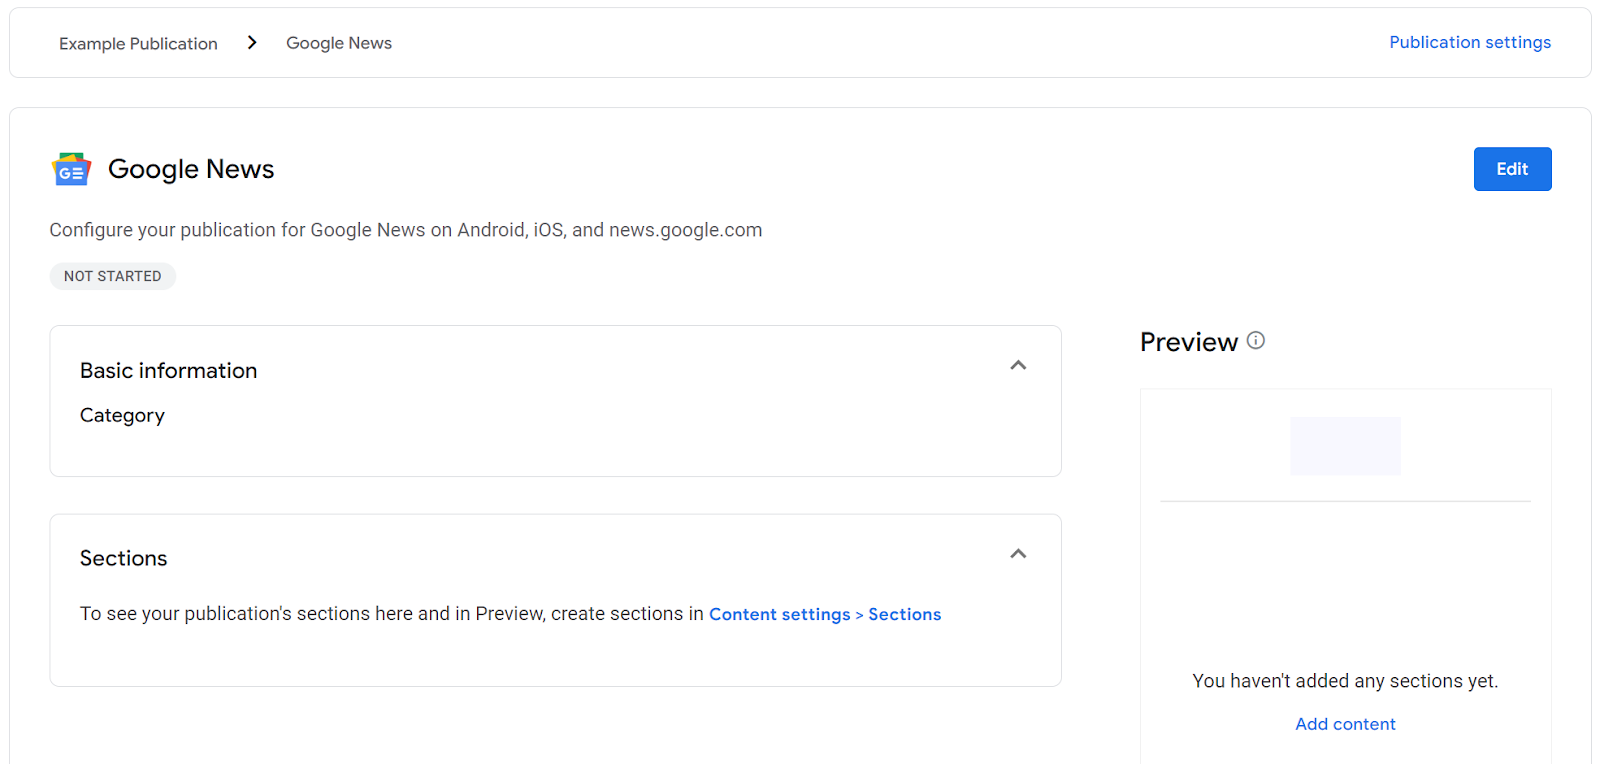The height and width of the screenshot is (764, 1600).
Task: Click the Basic information heading
Action: pos(169,371)
